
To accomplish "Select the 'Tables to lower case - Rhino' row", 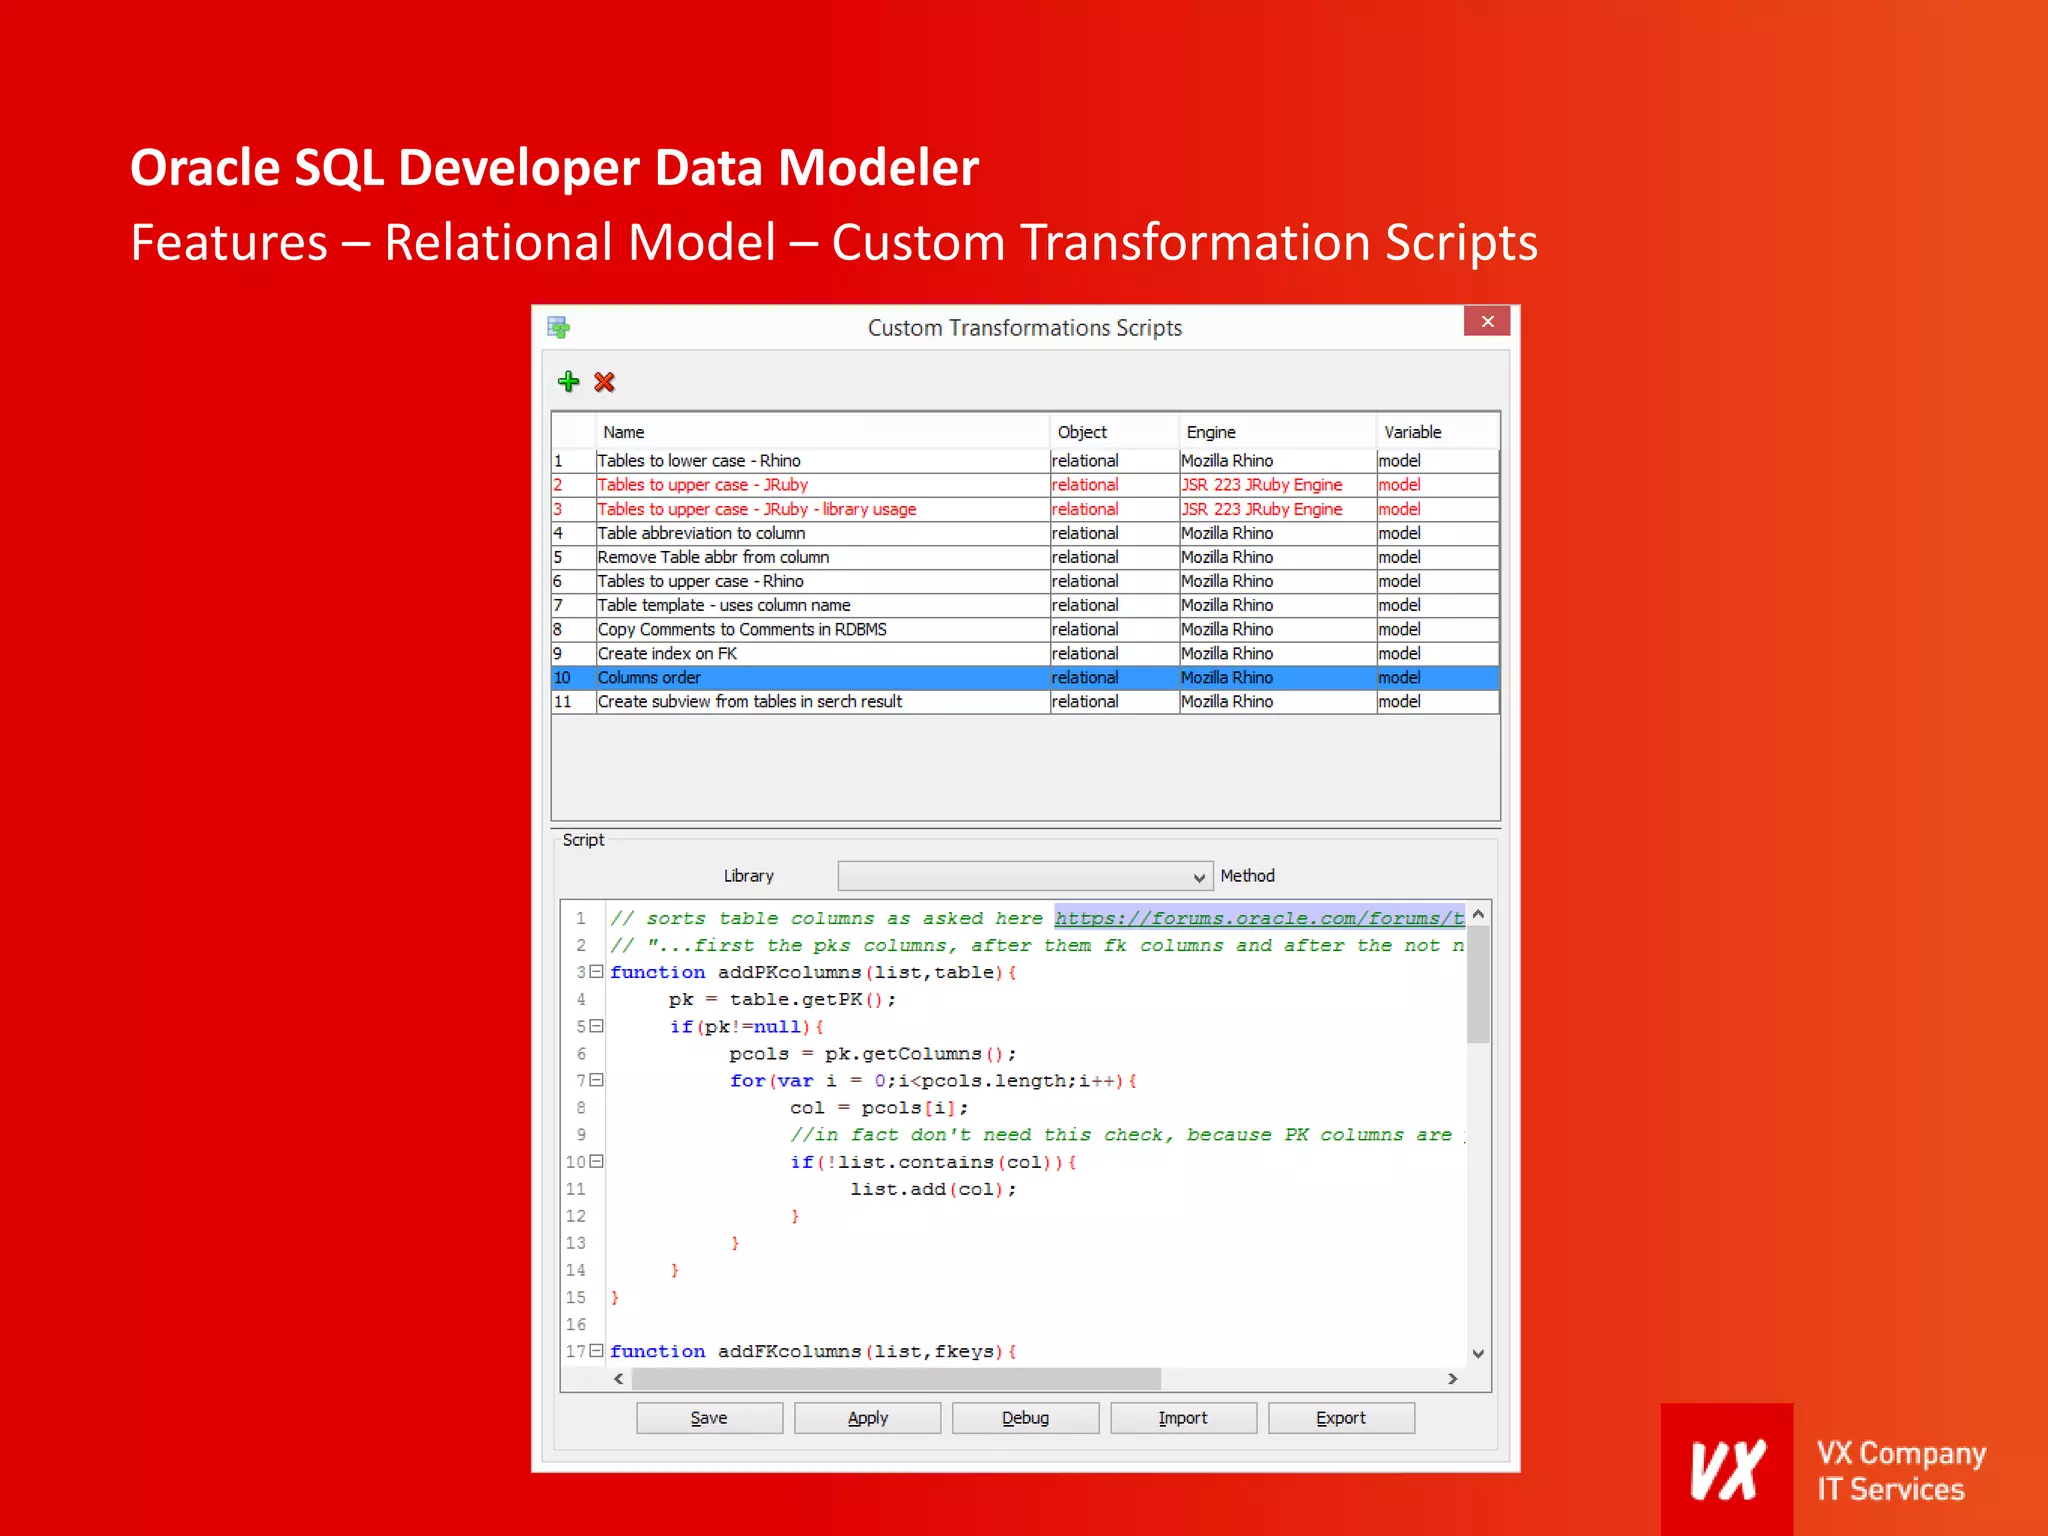I will [1025, 461].
